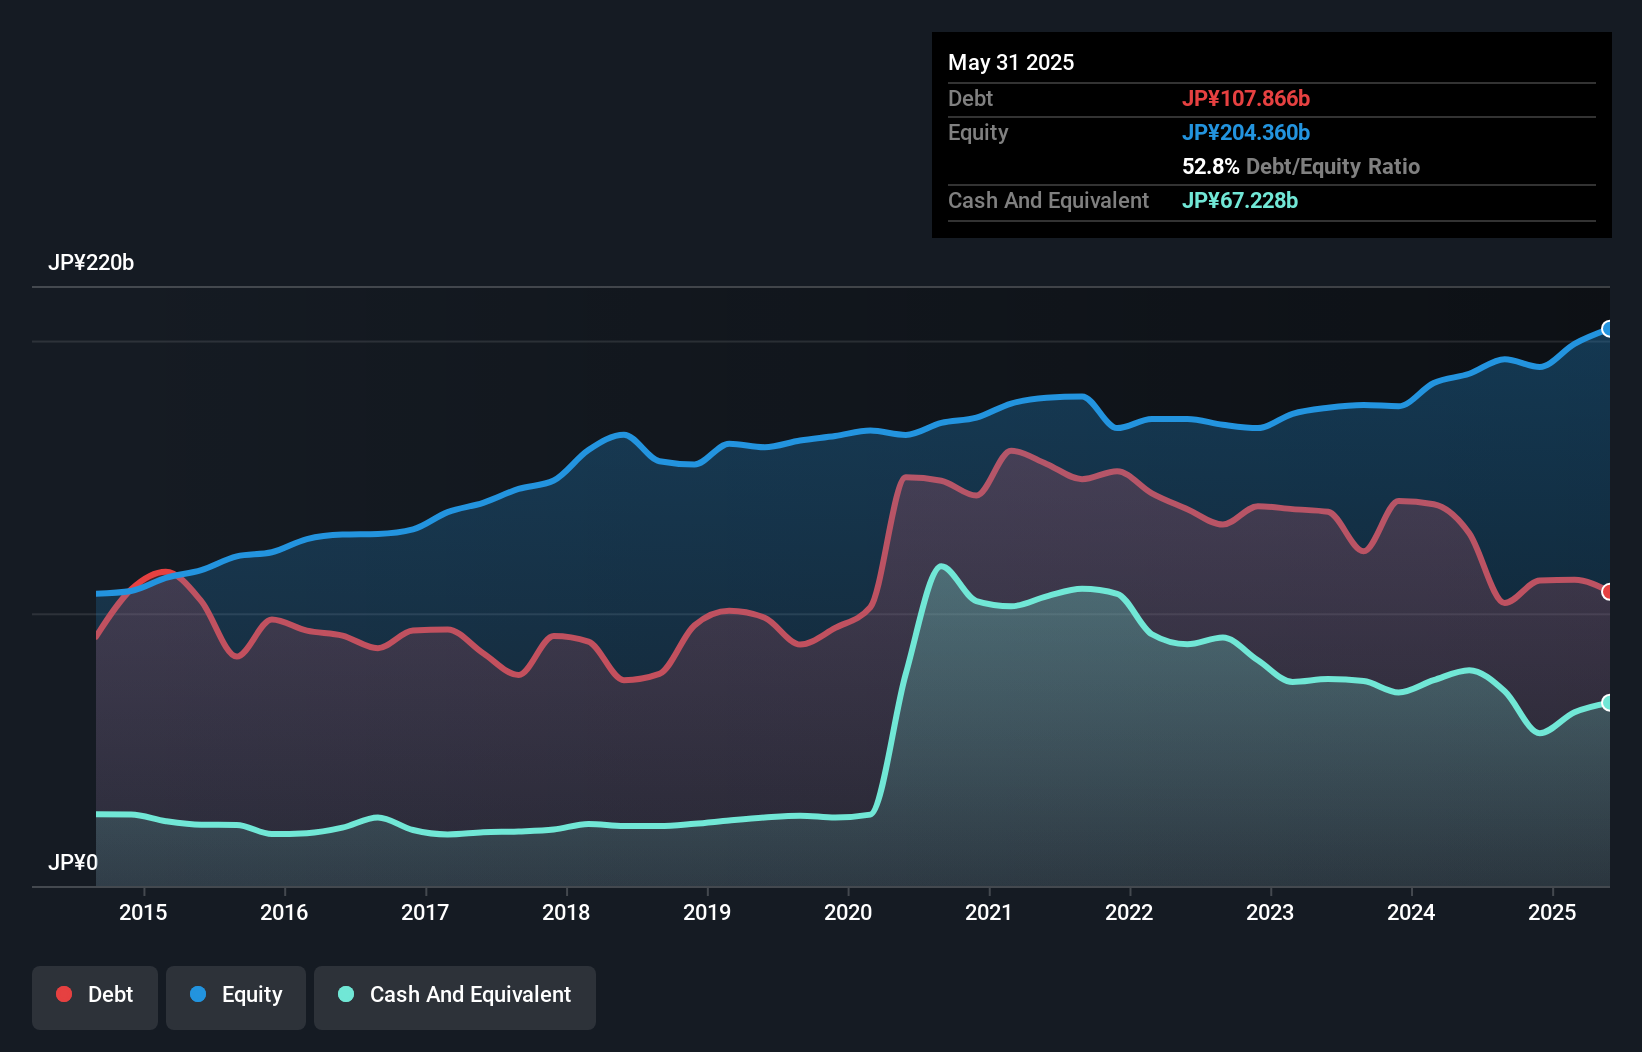Click the JP¥204.360b Equity value
1642x1052 pixels.
tap(1246, 132)
